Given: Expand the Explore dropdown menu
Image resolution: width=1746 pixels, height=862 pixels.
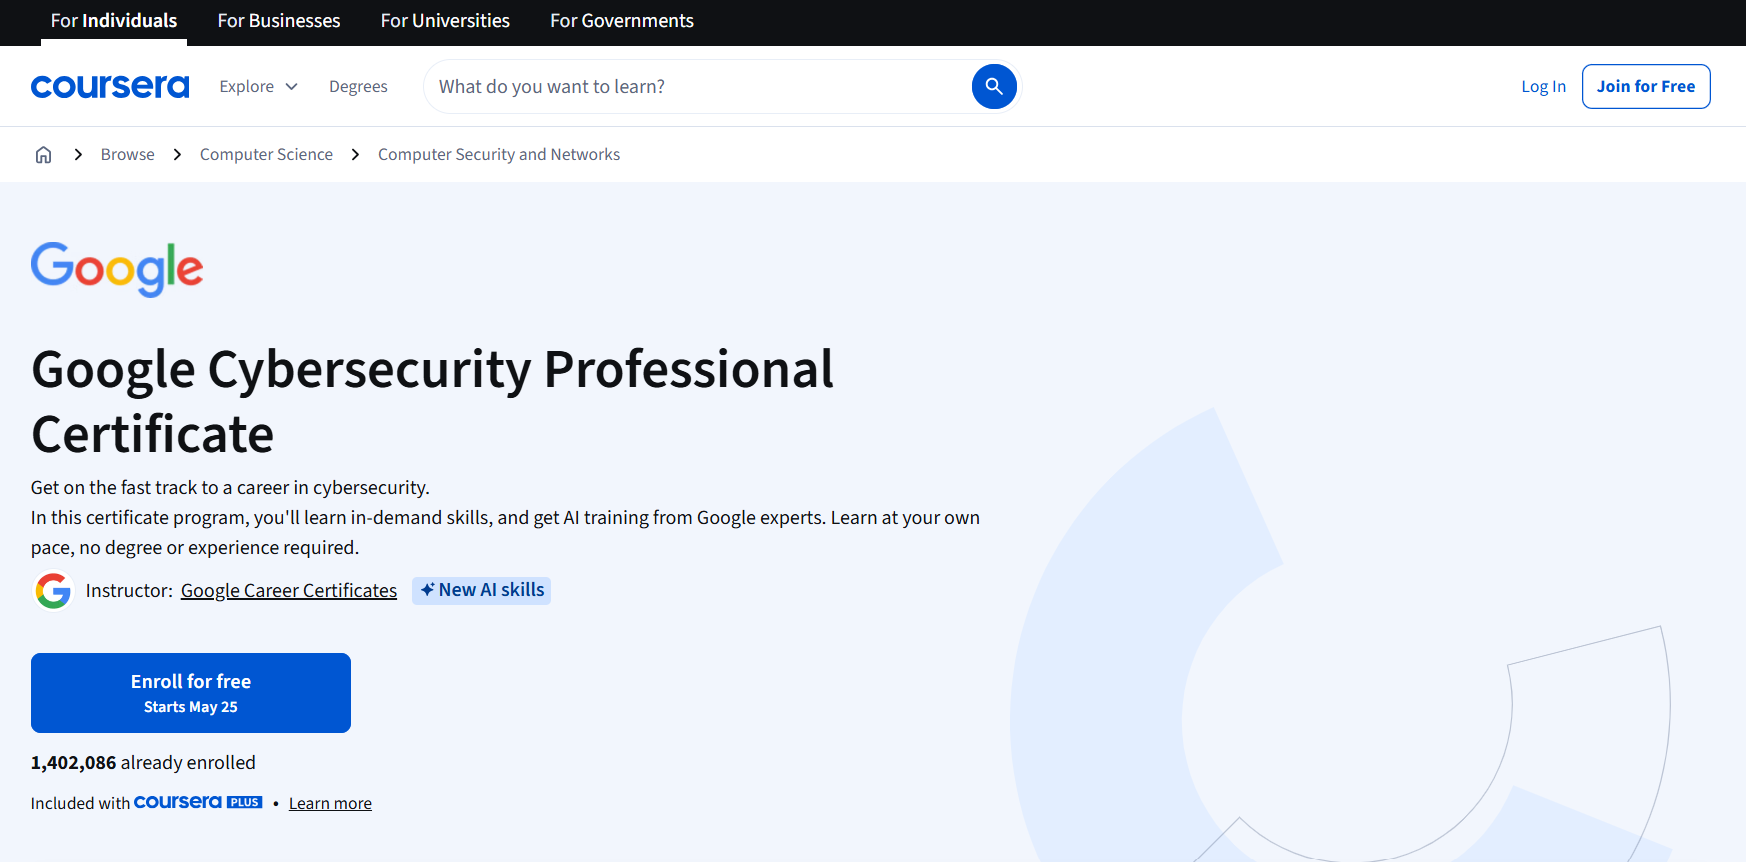Looking at the screenshot, I should point(258,87).
